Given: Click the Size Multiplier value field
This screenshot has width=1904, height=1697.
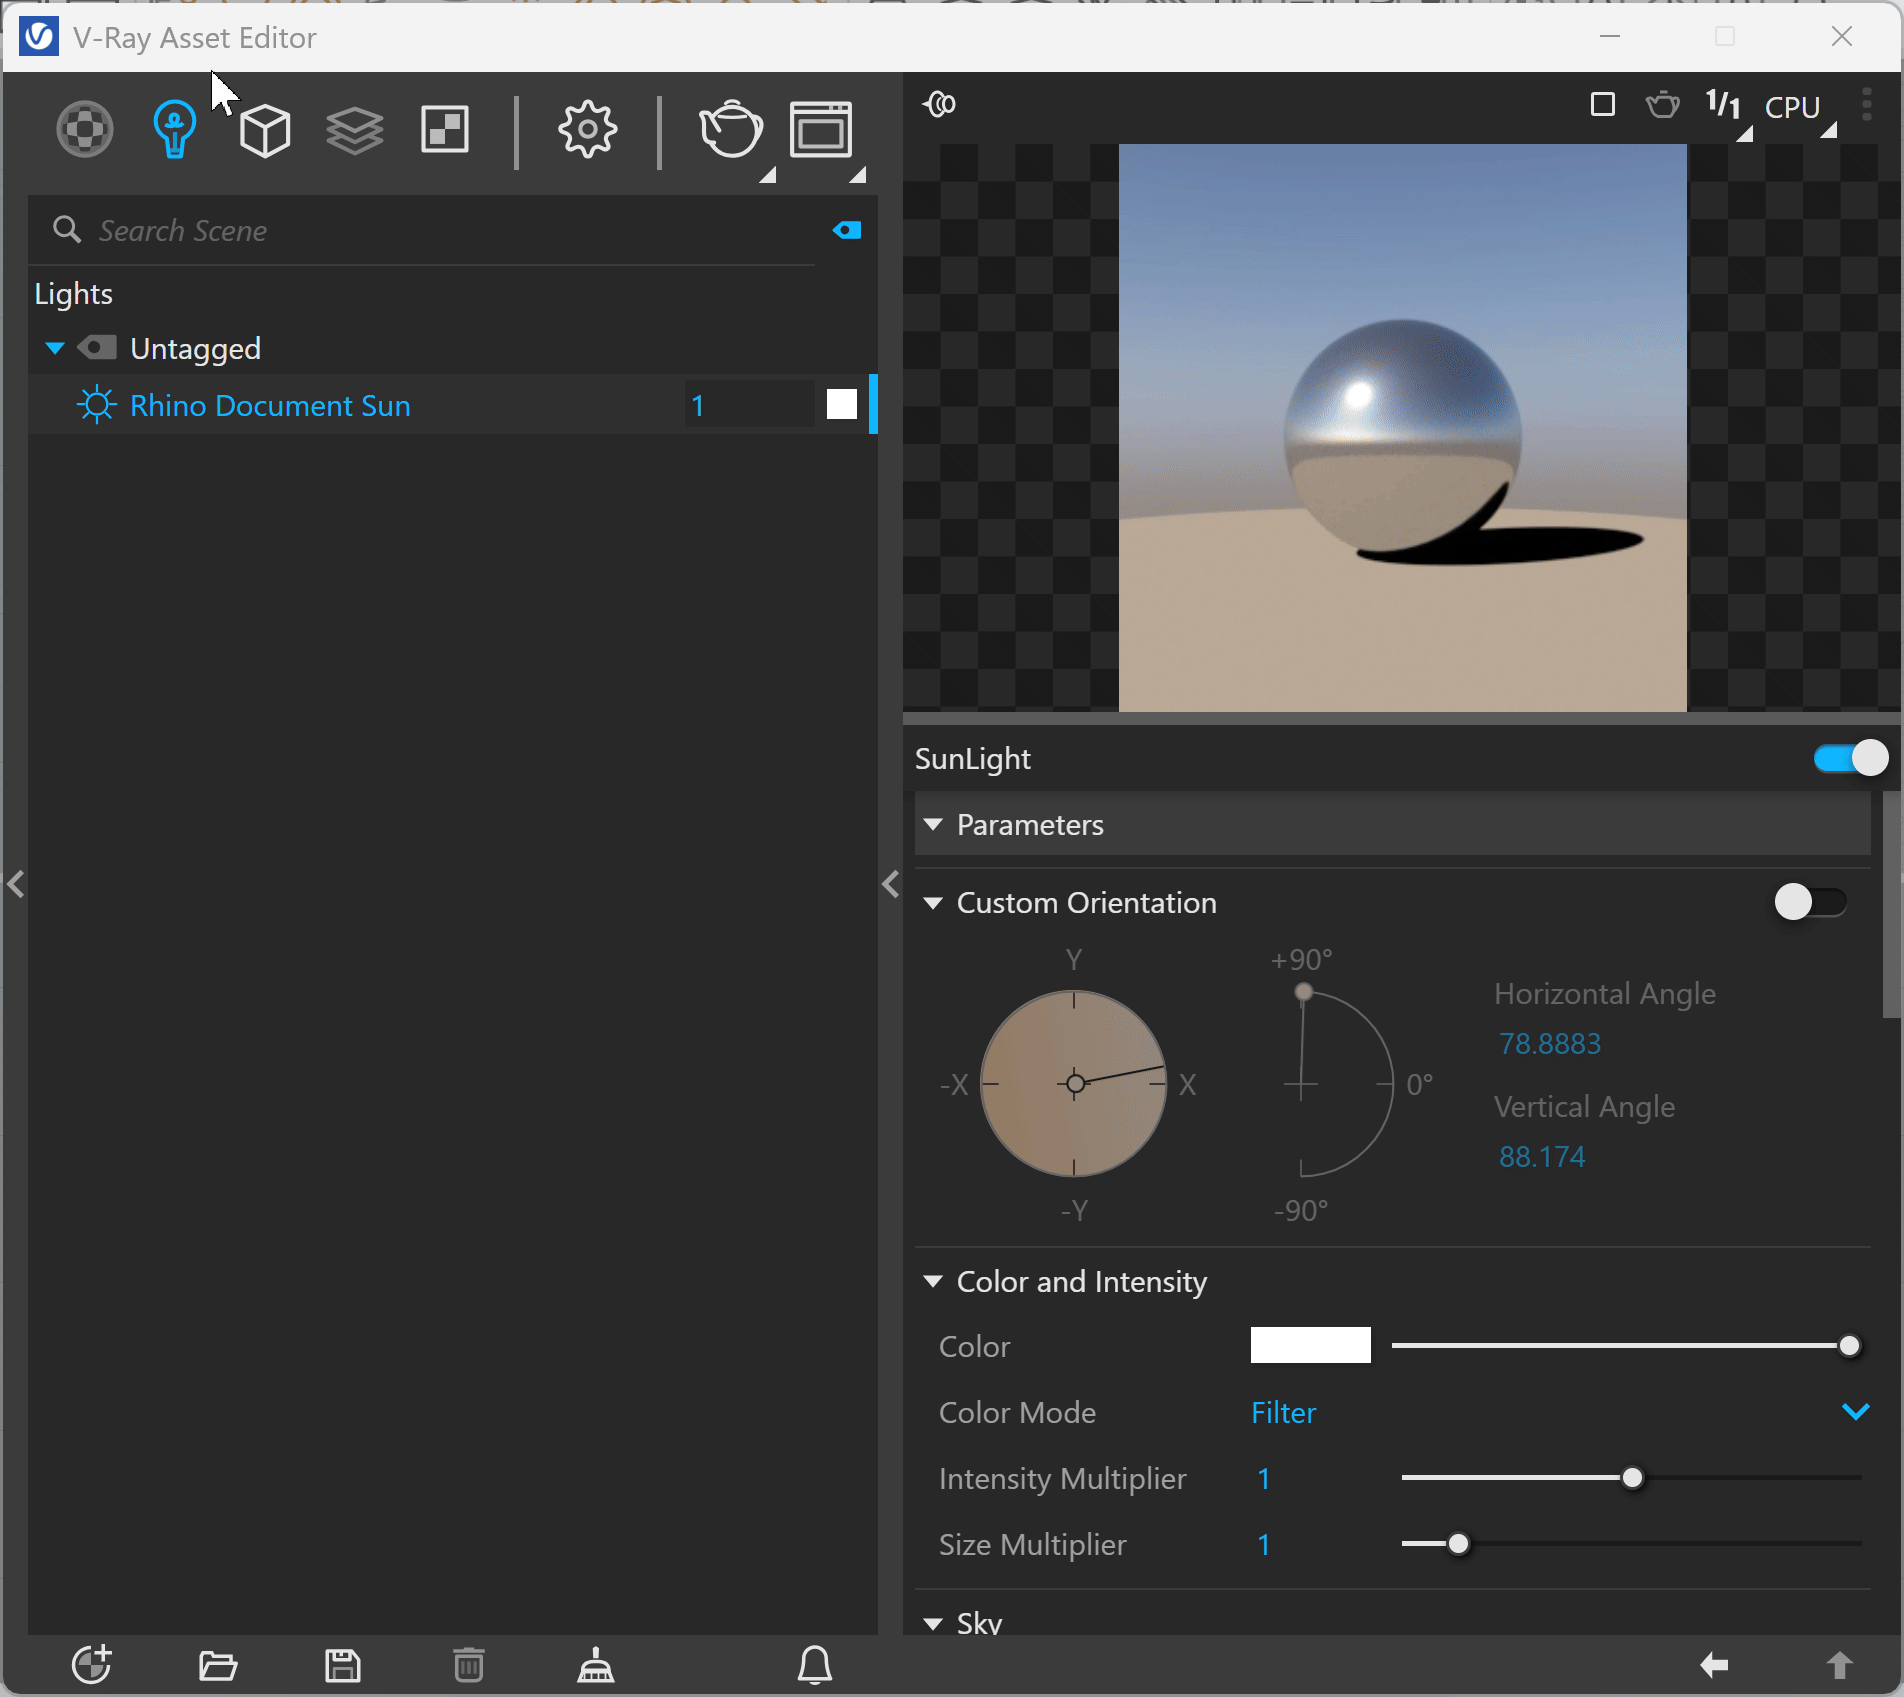Looking at the screenshot, I should point(1315,1545).
